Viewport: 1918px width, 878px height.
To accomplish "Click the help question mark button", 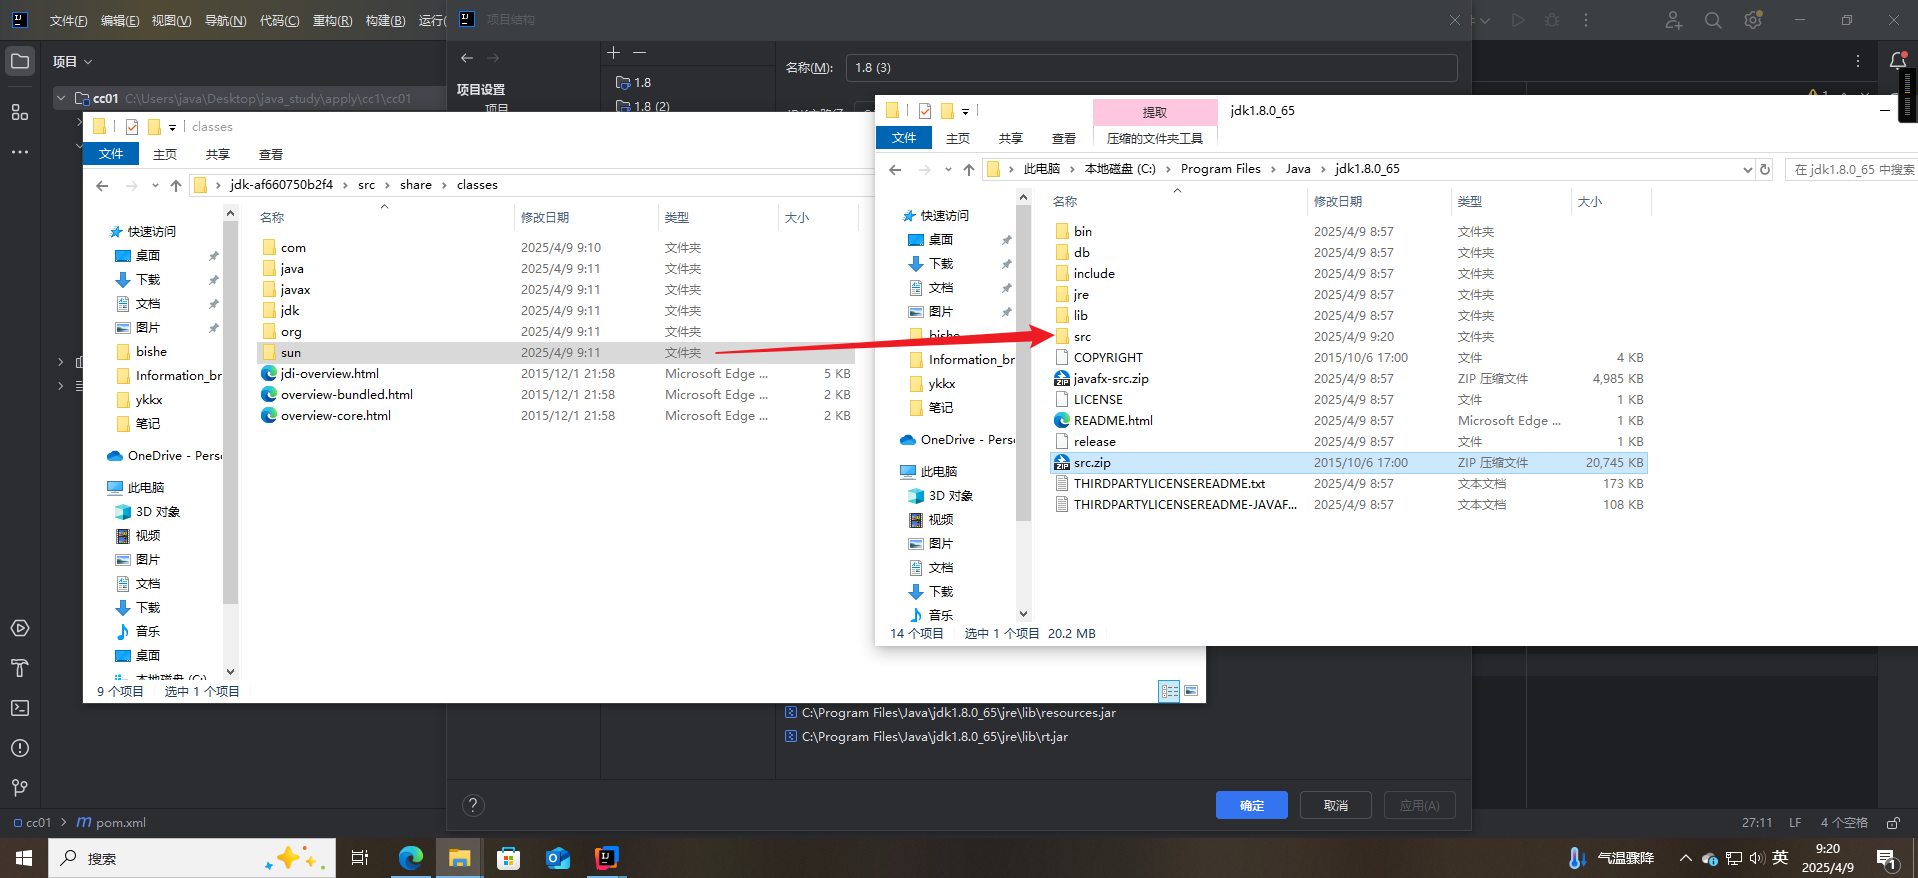I will click(x=474, y=805).
